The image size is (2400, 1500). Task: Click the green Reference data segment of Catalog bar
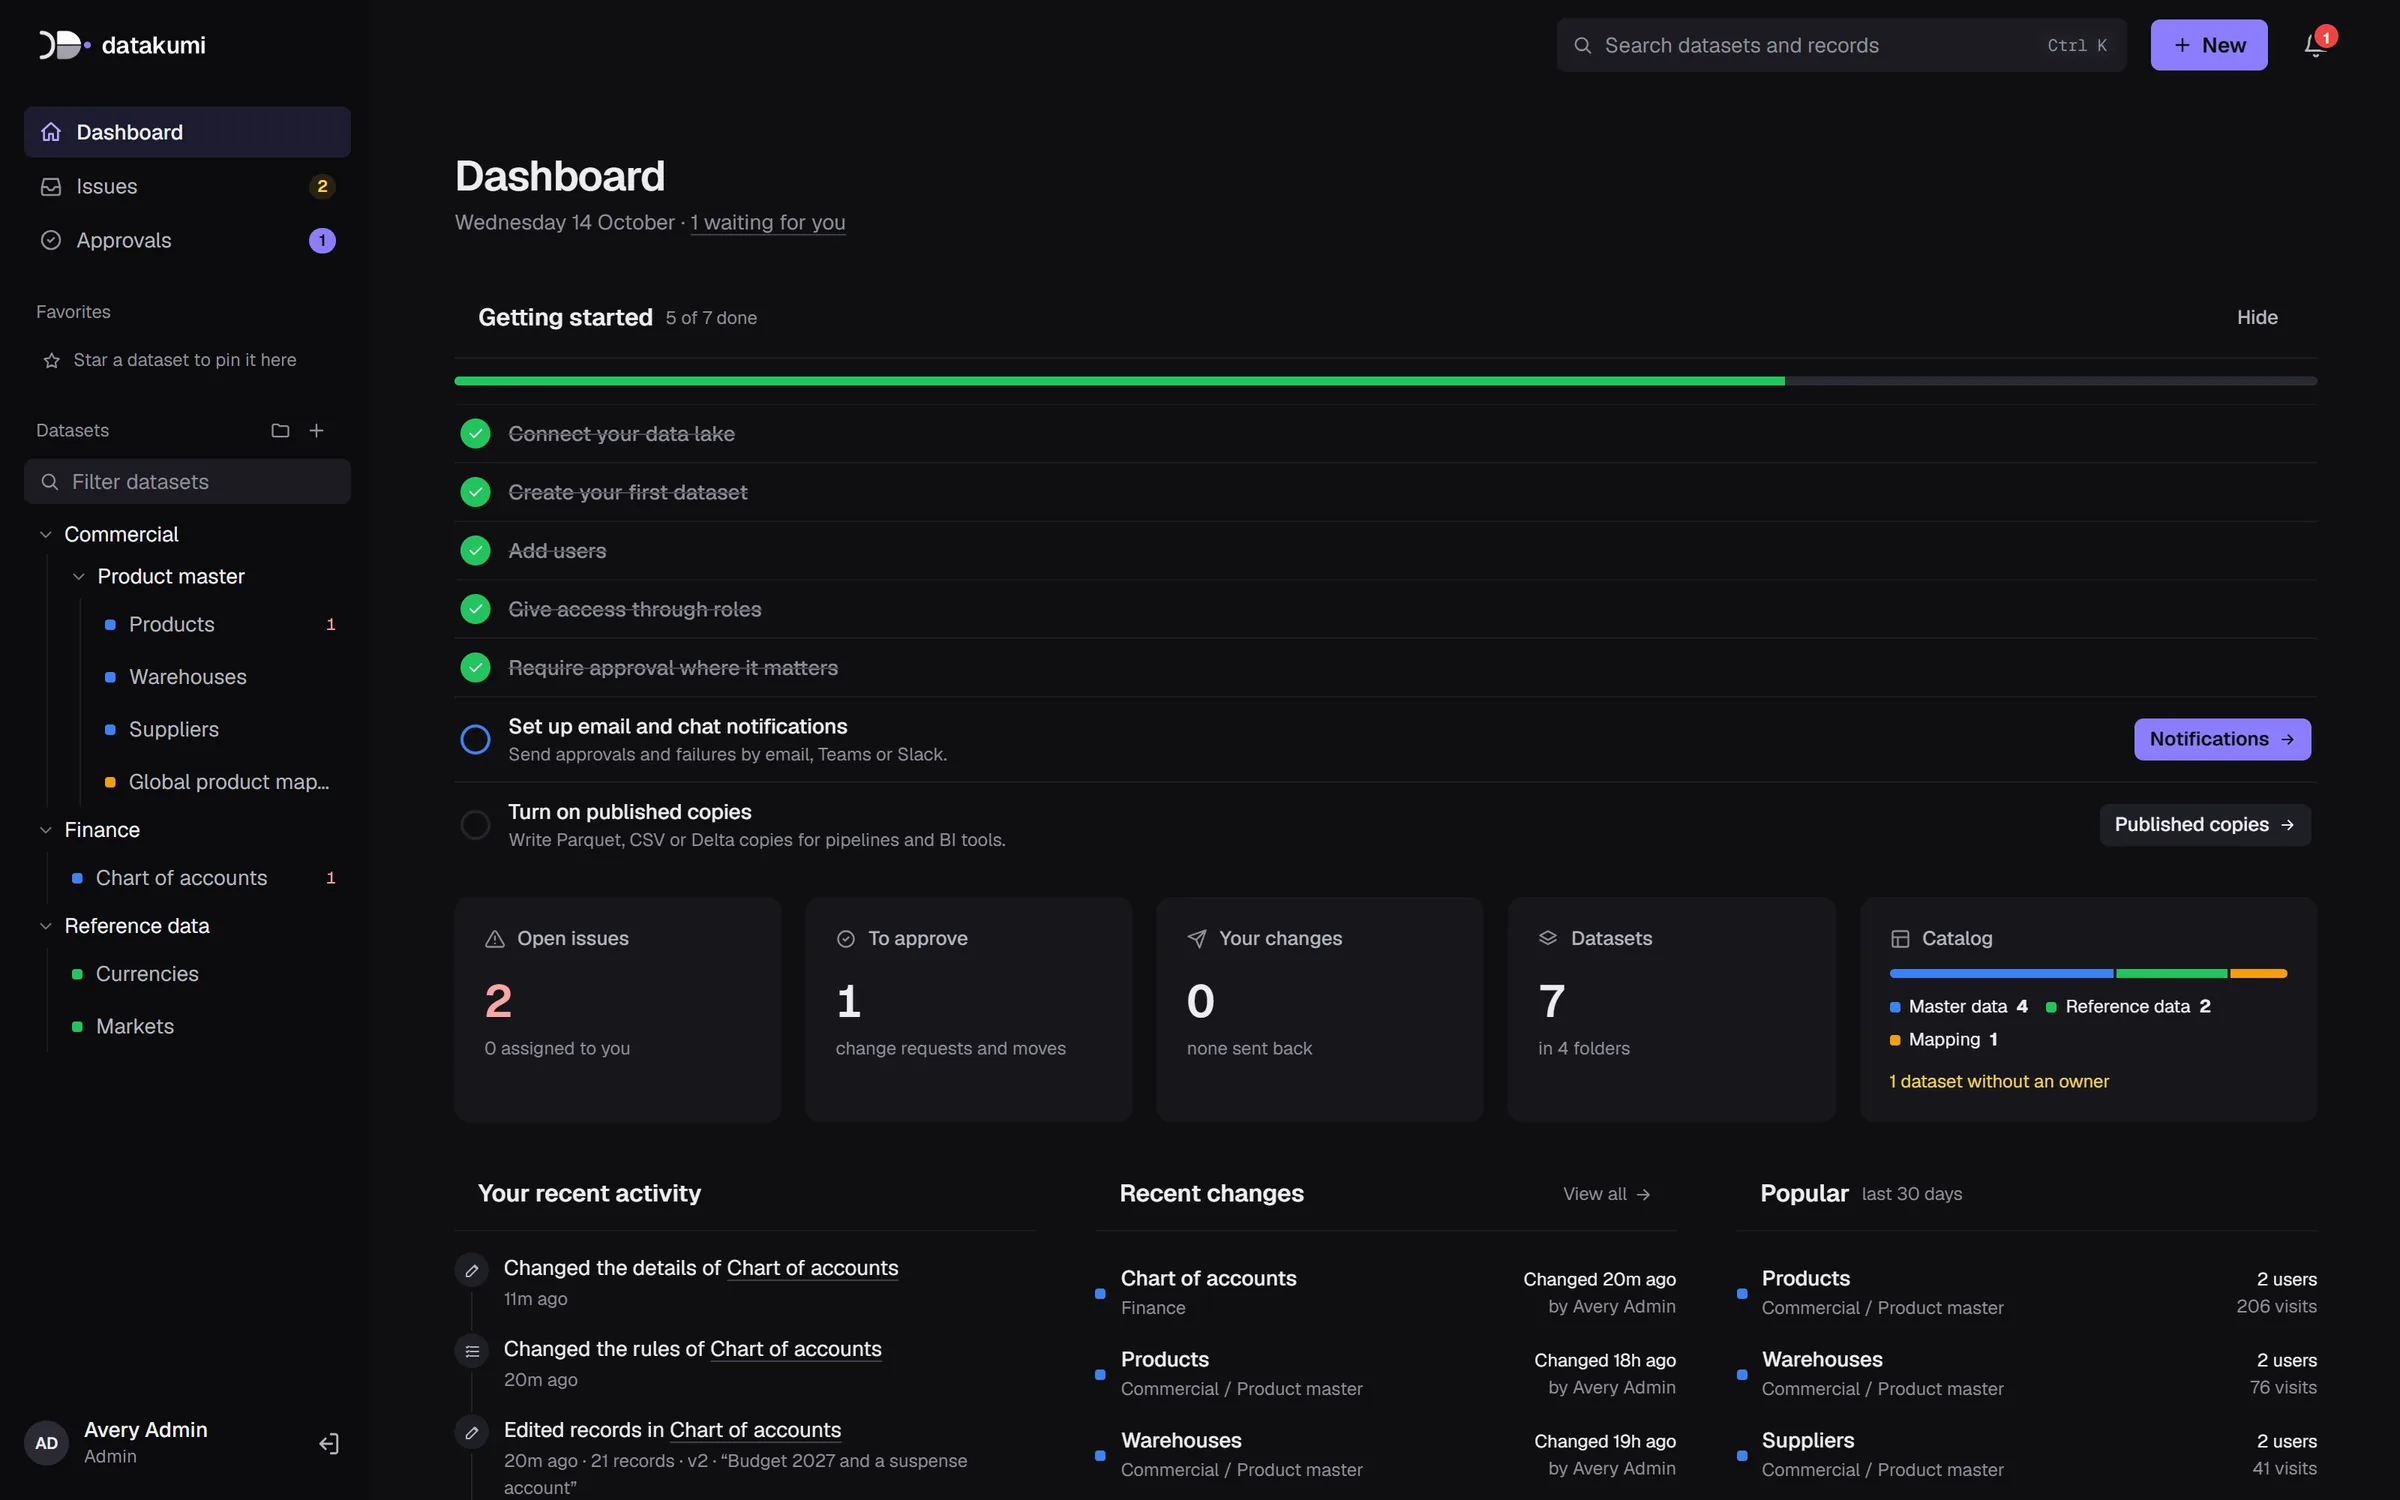[2171, 974]
